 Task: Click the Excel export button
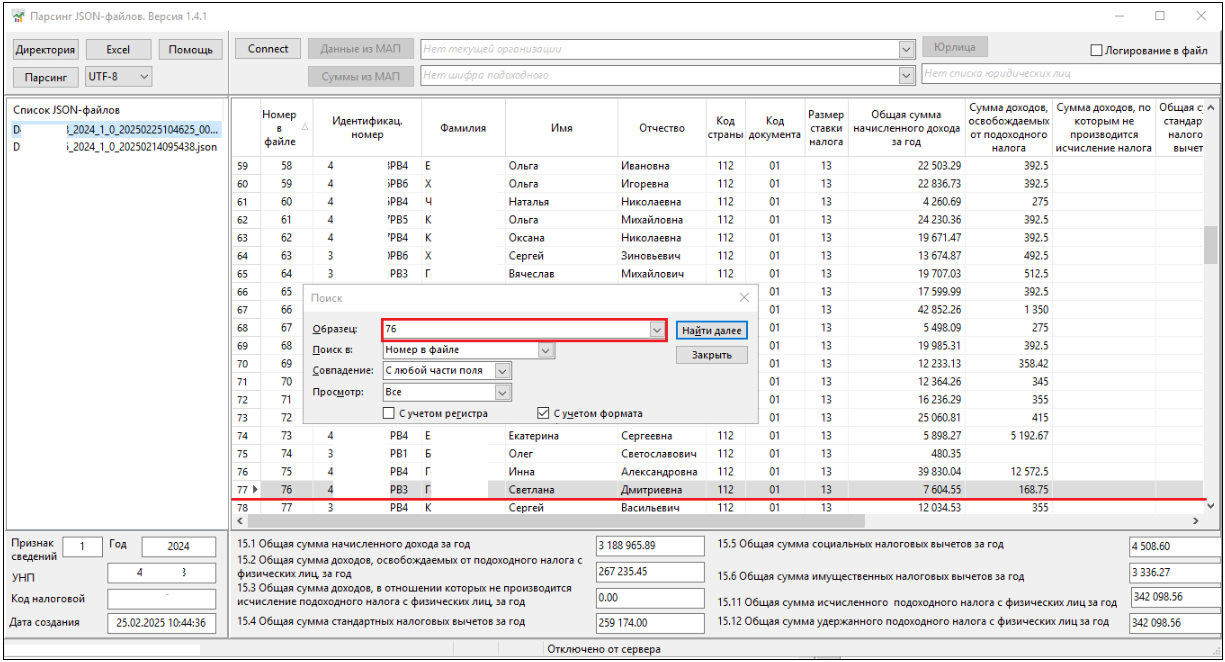tap(118, 50)
